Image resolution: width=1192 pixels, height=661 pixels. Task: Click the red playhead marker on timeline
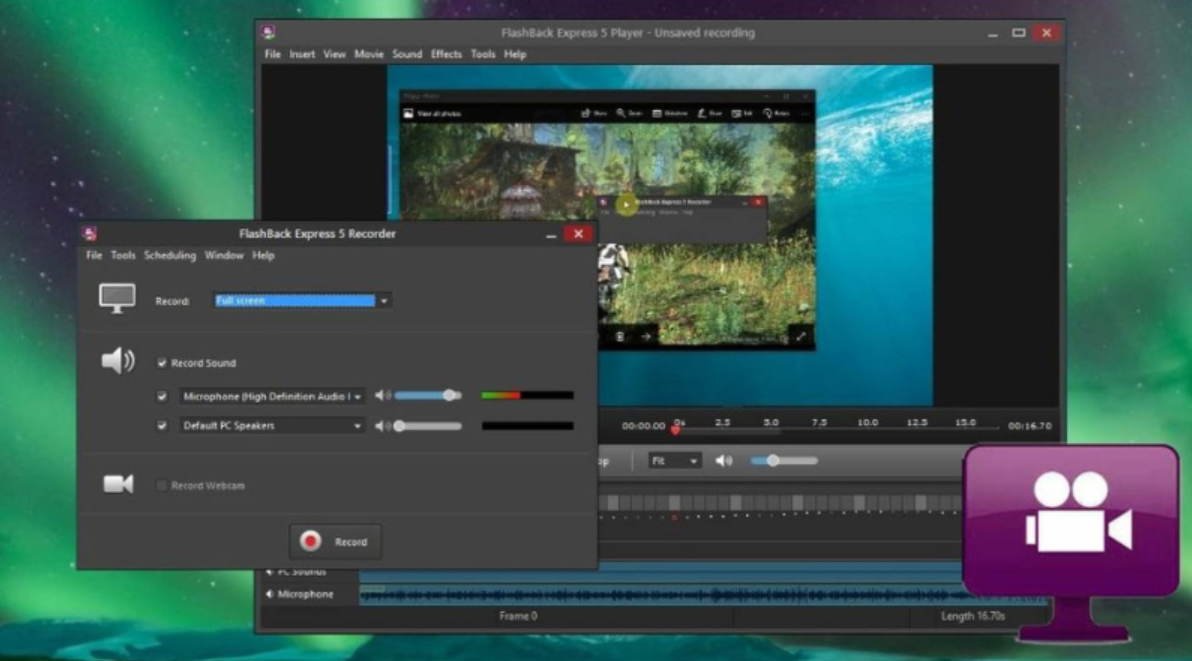pos(675,430)
